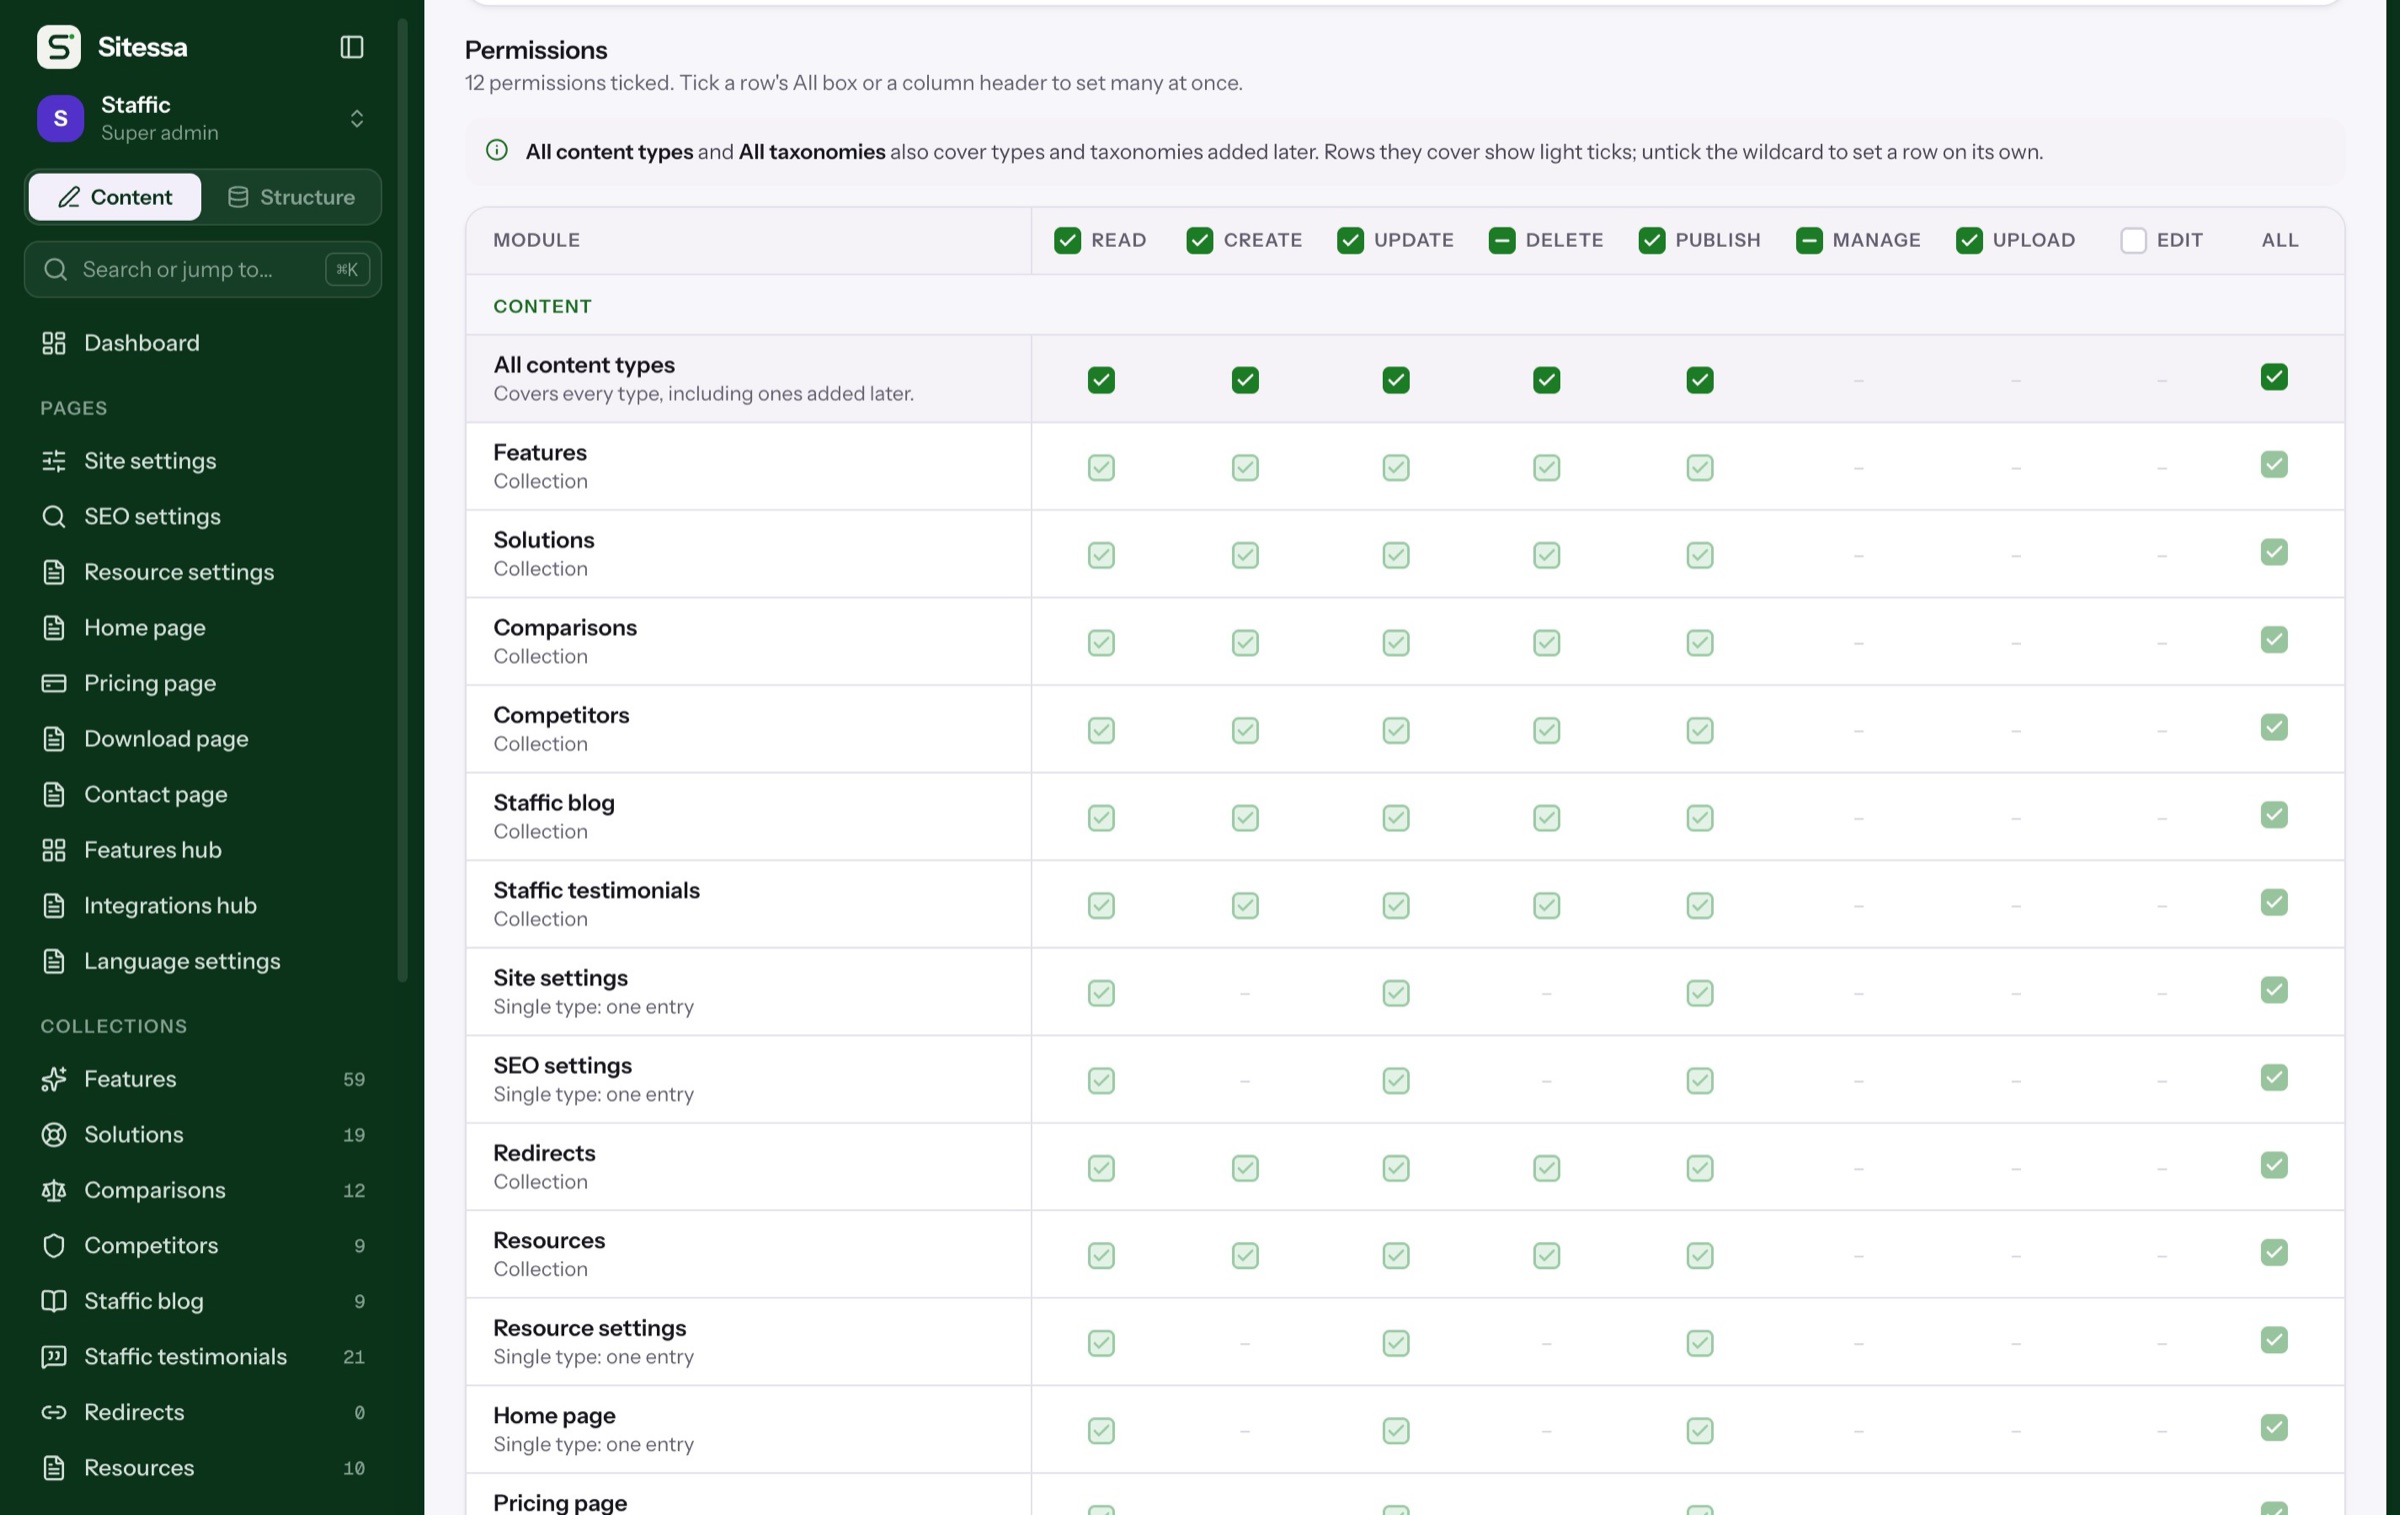Screen dimensions: 2400x1515
Task: Open Home page in the sidebar
Action: (203, 628)
